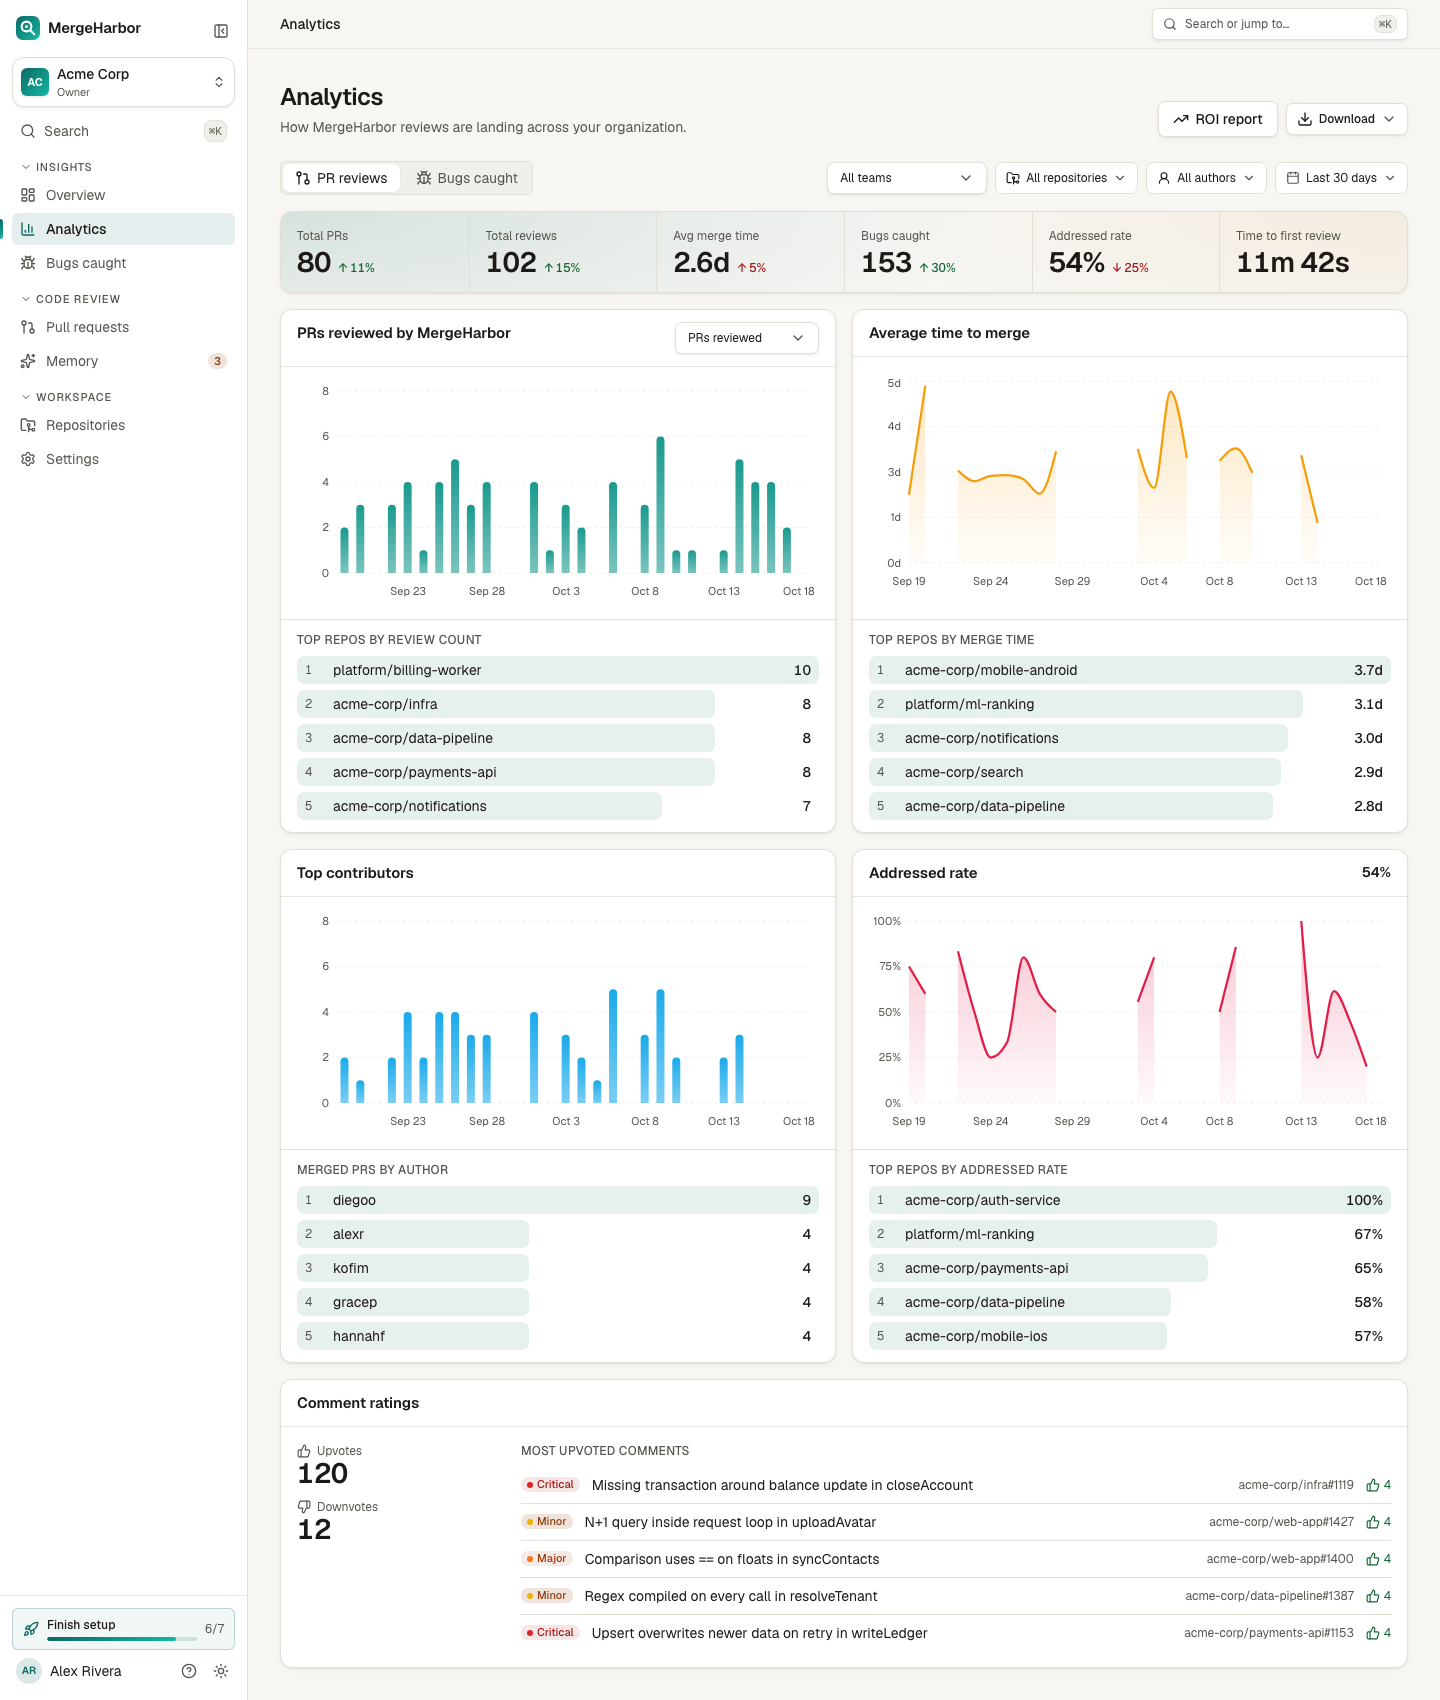The width and height of the screenshot is (1440, 1700).
Task: Go to Overview in the sidebar
Action: (123, 195)
